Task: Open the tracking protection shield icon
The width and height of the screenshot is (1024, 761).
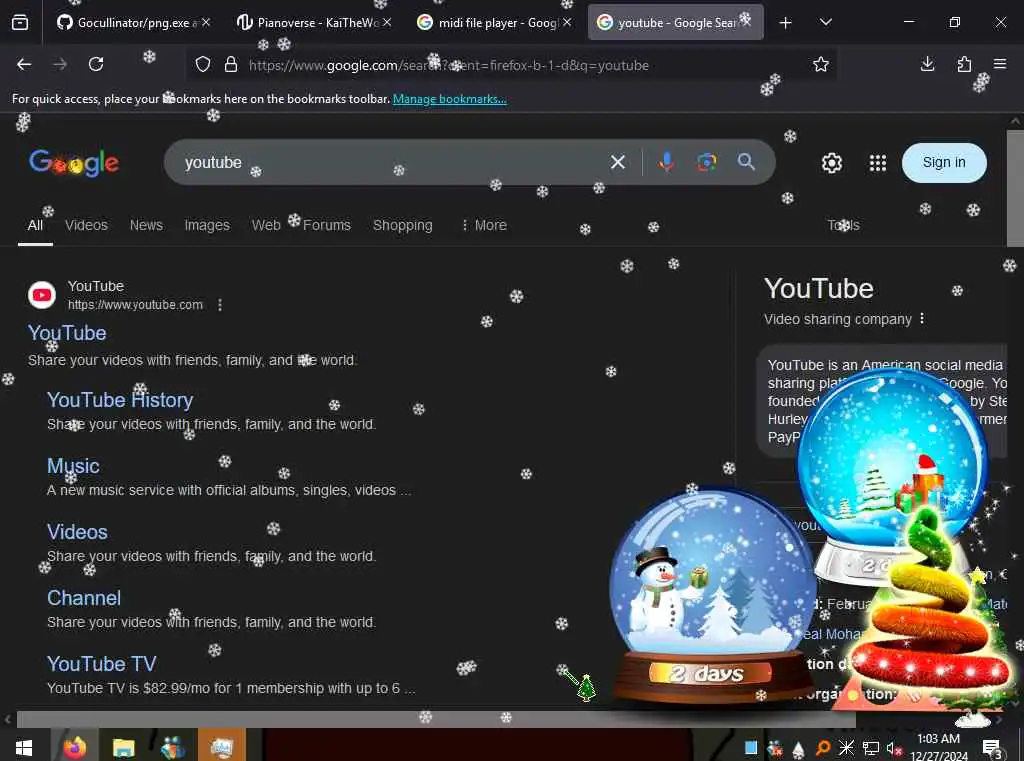Action: (x=203, y=65)
